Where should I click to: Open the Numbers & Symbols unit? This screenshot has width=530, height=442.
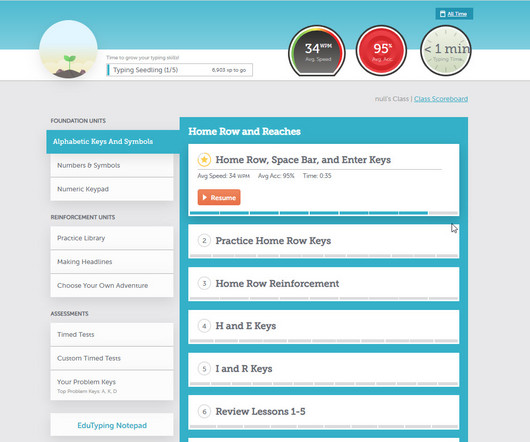tap(112, 166)
